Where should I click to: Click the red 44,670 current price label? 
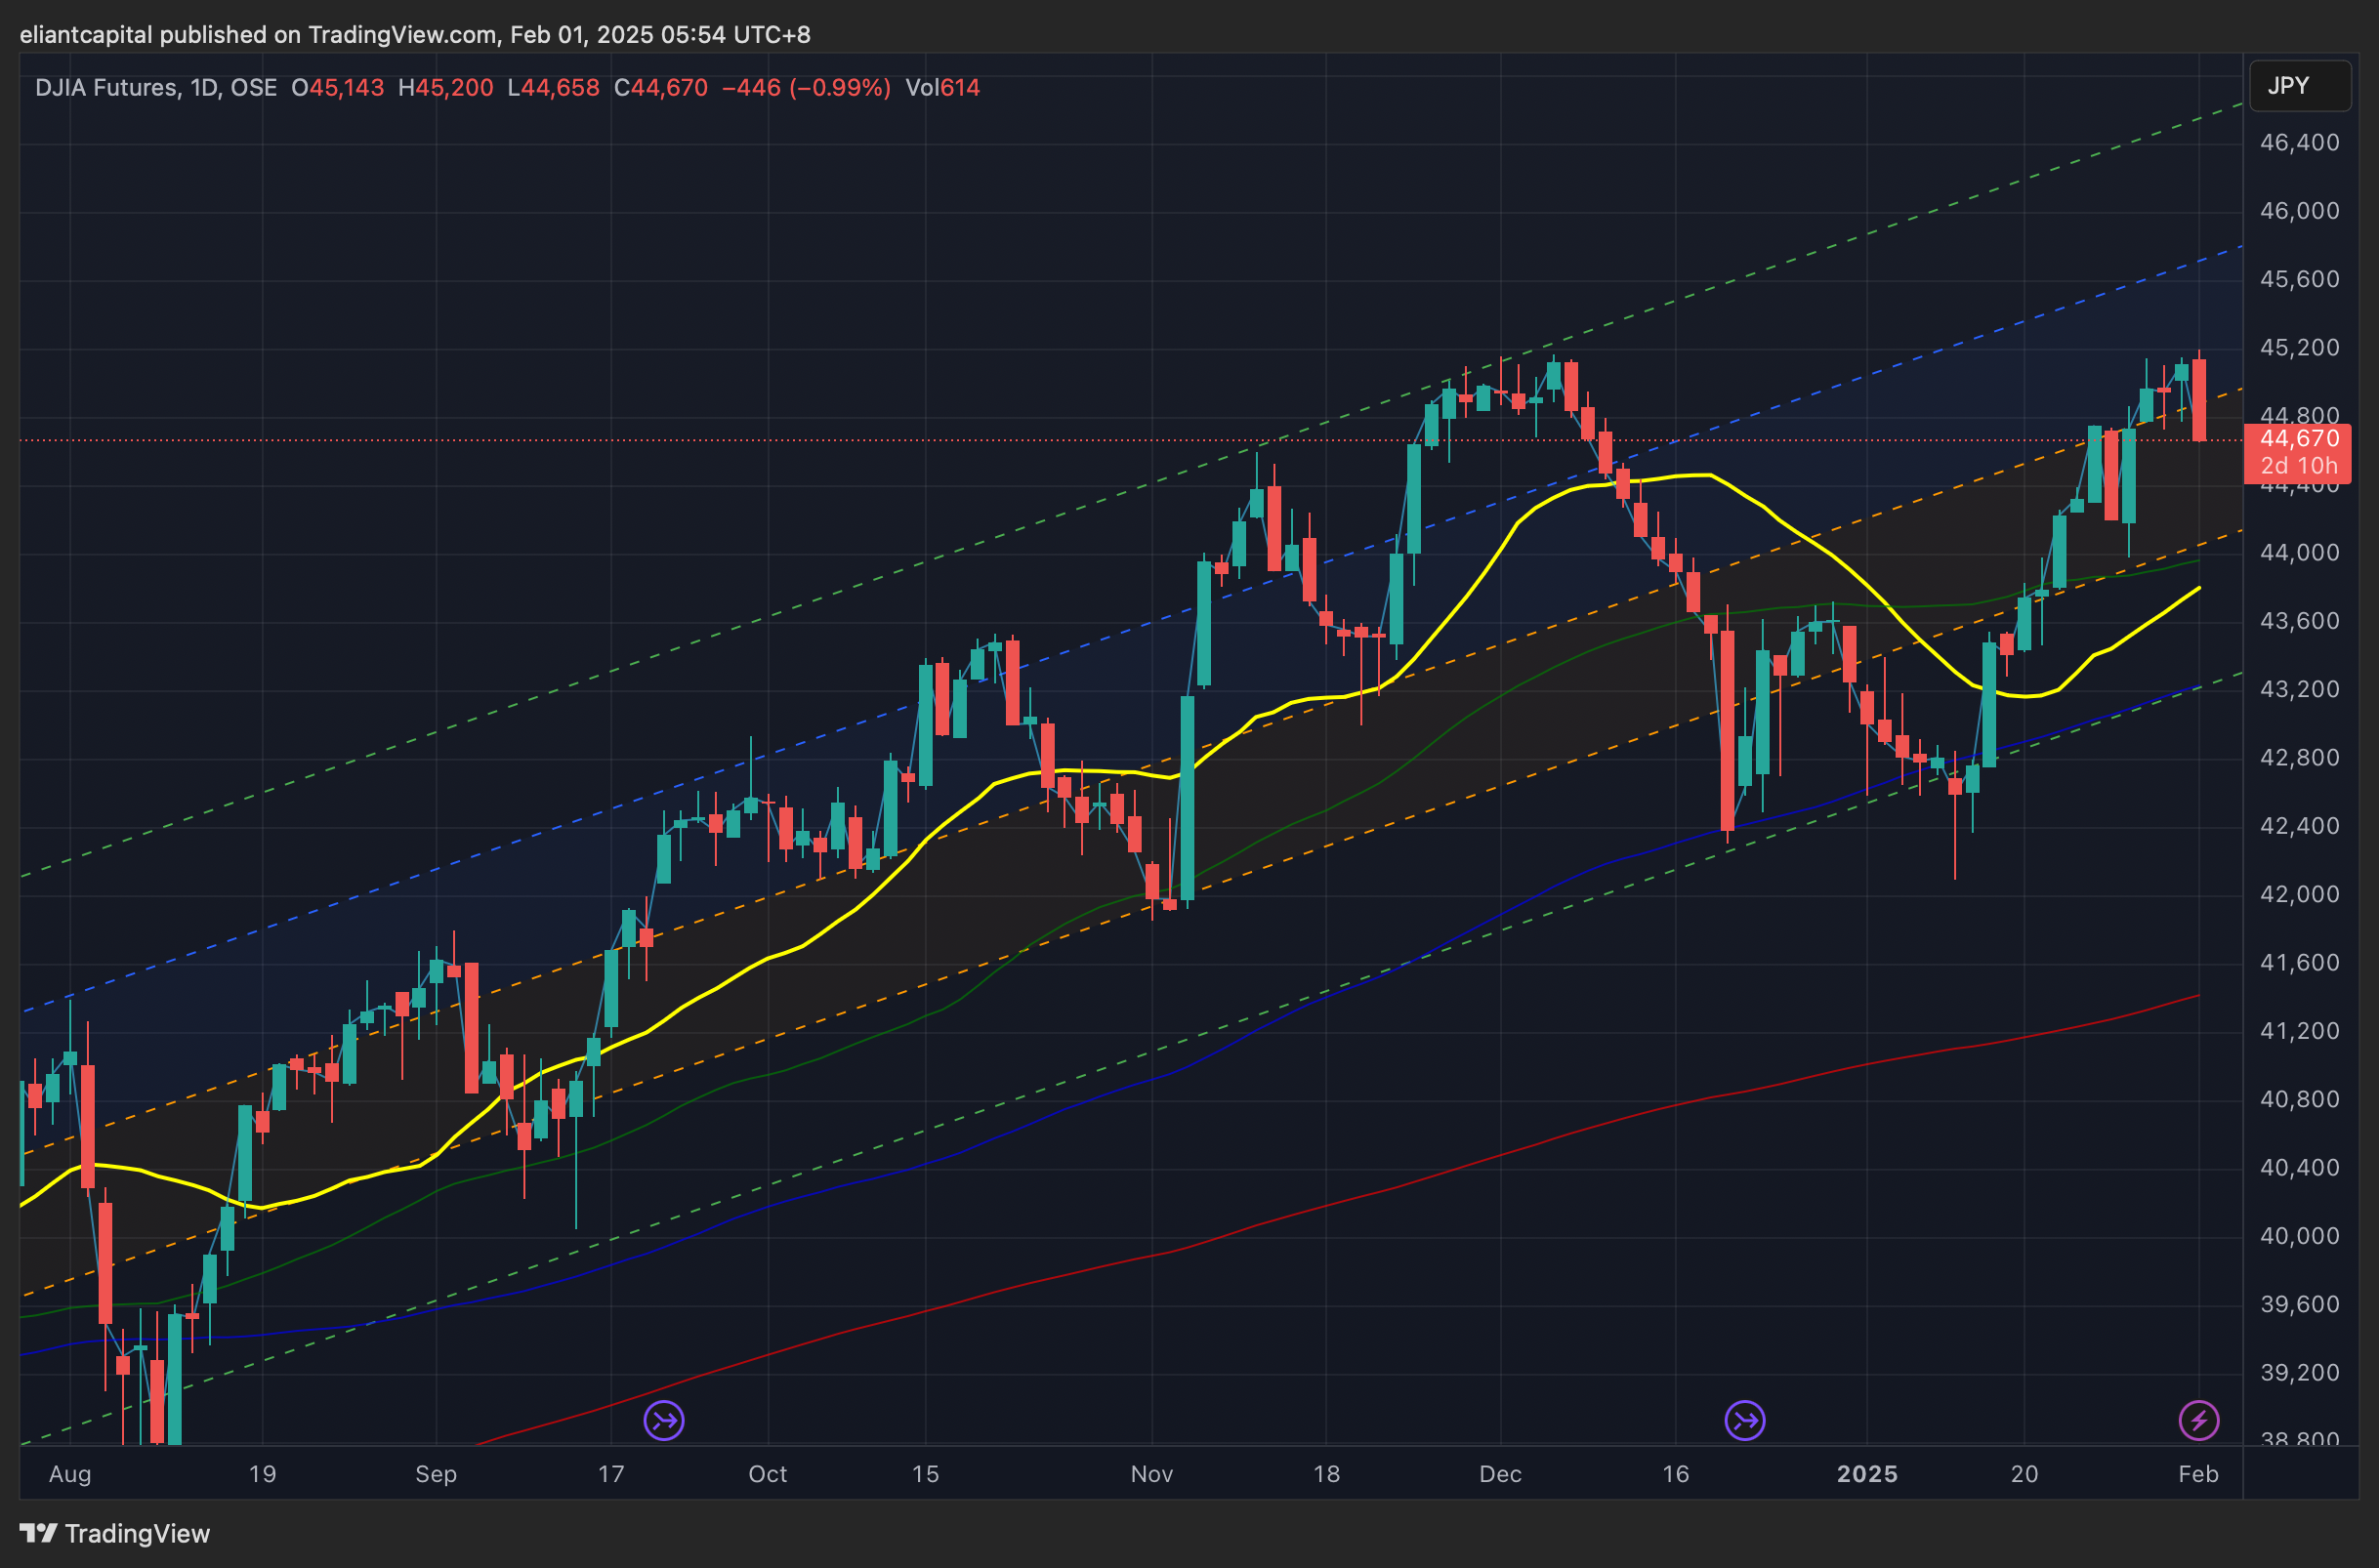click(x=2299, y=438)
